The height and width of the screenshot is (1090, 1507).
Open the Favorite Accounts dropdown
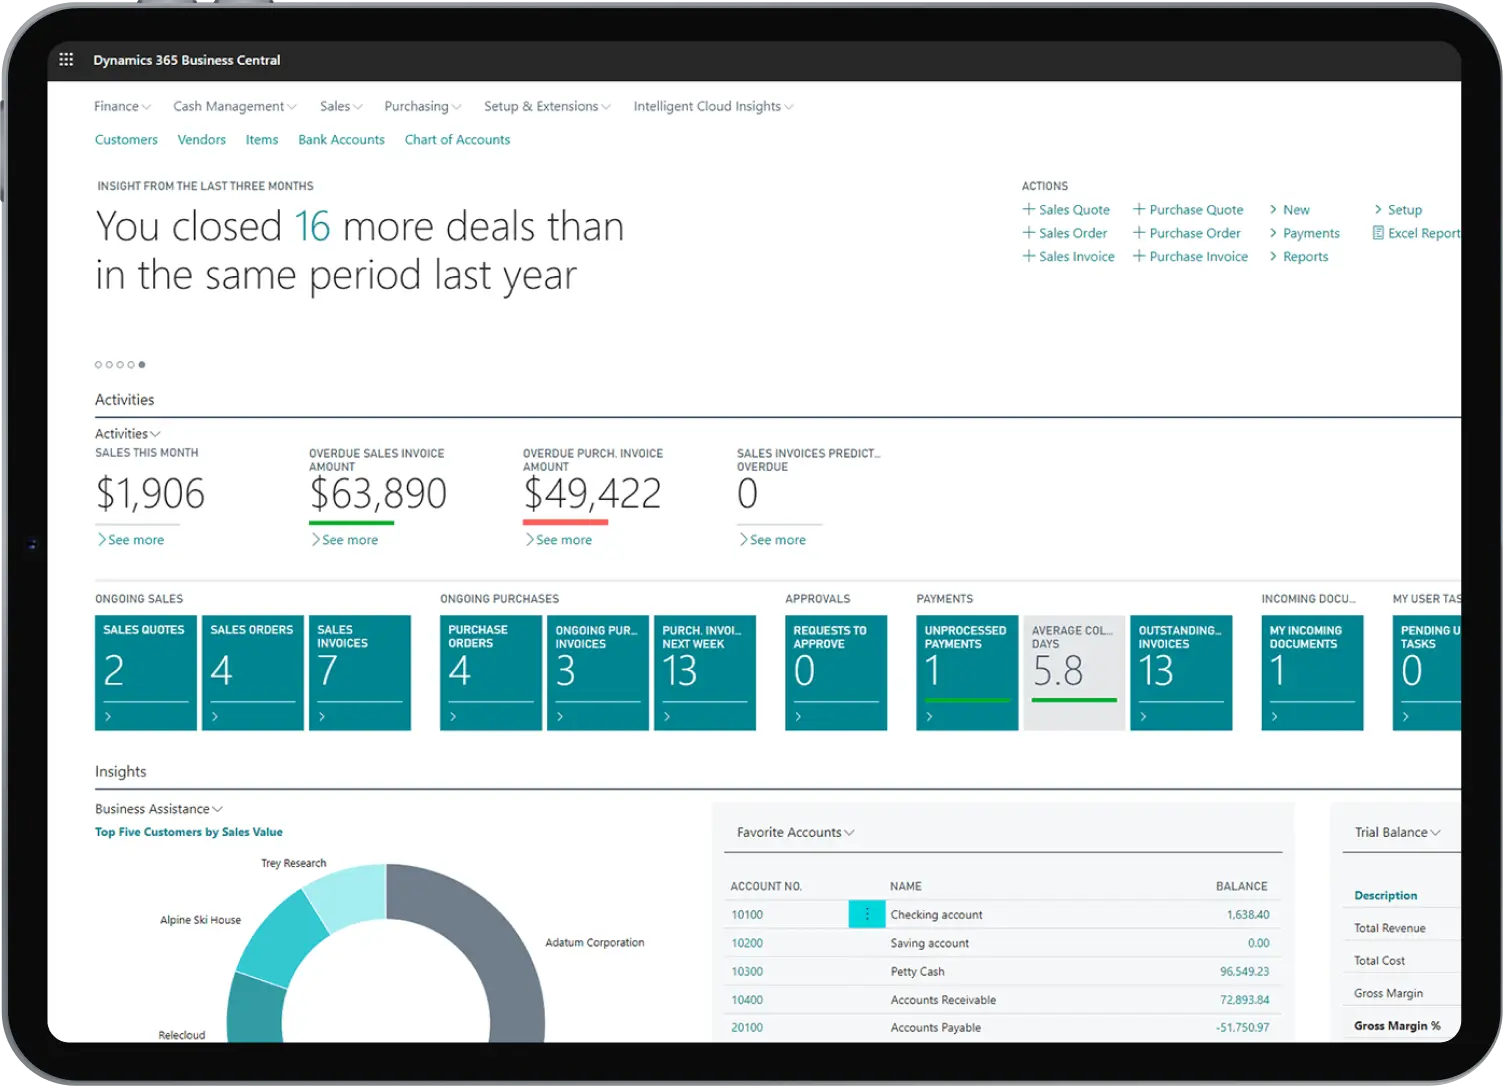[x=796, y=832]
